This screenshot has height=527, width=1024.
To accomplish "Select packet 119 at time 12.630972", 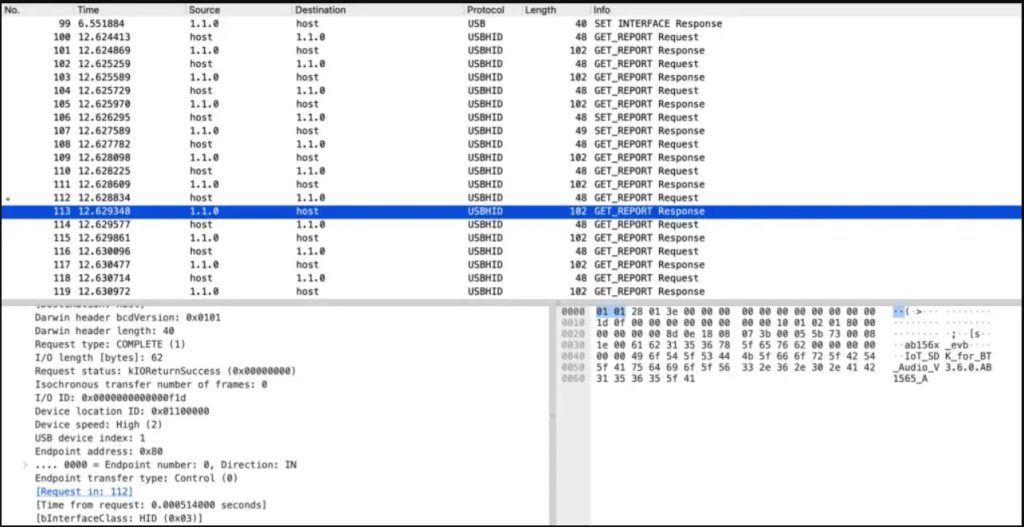I will 511,291.
